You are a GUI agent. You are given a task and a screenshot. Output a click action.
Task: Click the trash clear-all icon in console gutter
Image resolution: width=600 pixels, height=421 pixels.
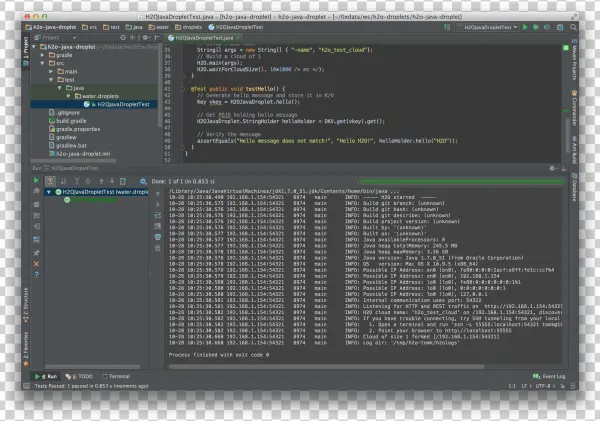pyautogui.click(x=157, y=248)
